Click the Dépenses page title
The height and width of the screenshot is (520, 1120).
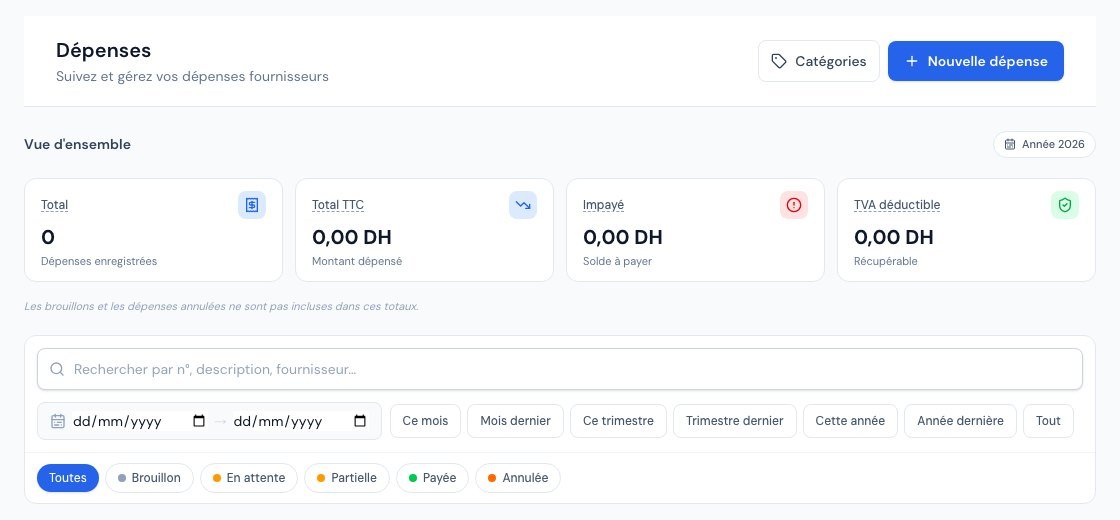(x=104, y=51)
